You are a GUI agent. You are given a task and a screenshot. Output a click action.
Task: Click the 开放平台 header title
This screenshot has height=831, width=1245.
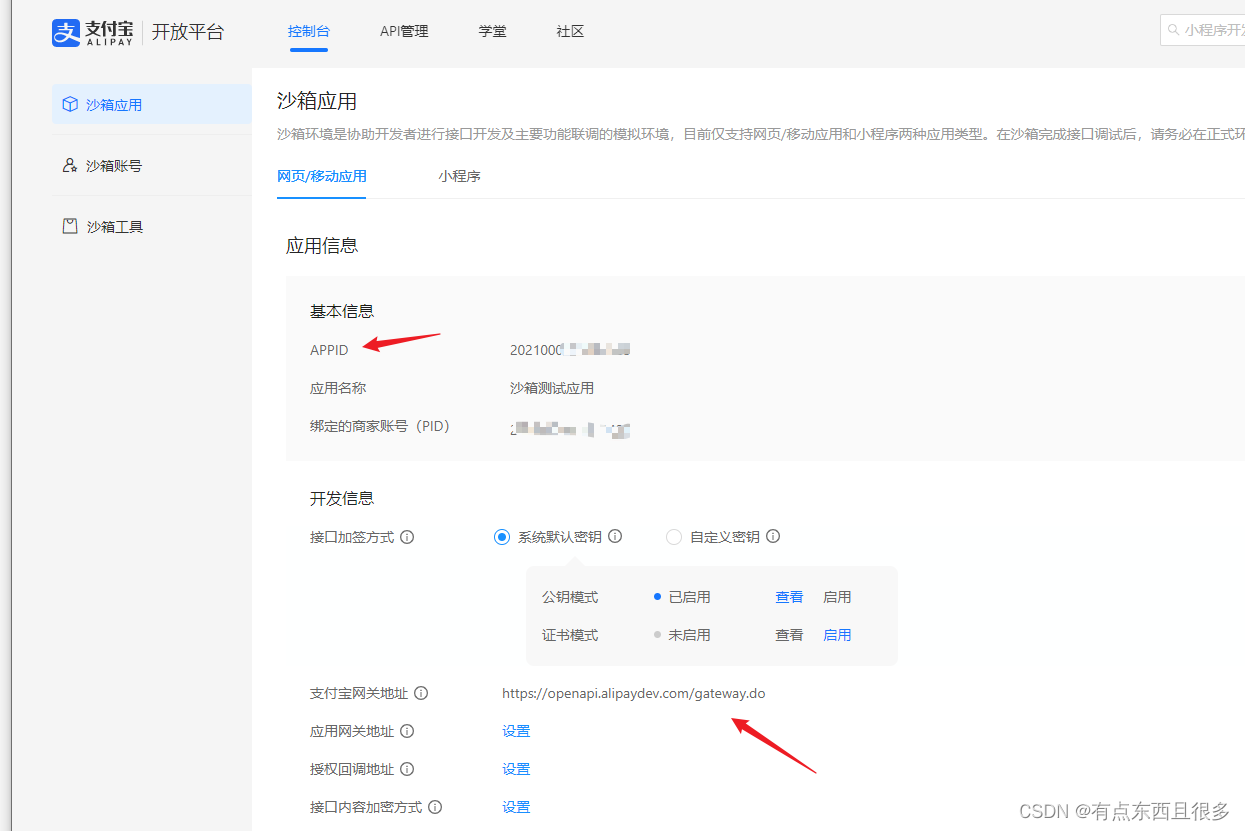[188, 32]
